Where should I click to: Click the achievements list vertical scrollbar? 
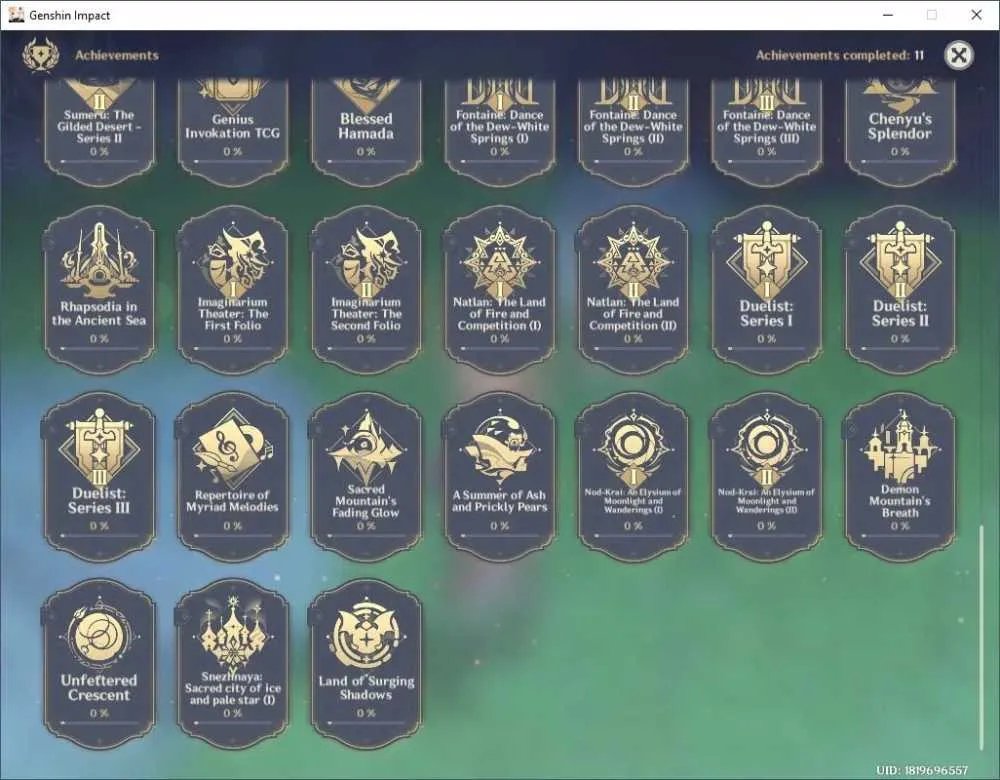[x=982, y=638]
